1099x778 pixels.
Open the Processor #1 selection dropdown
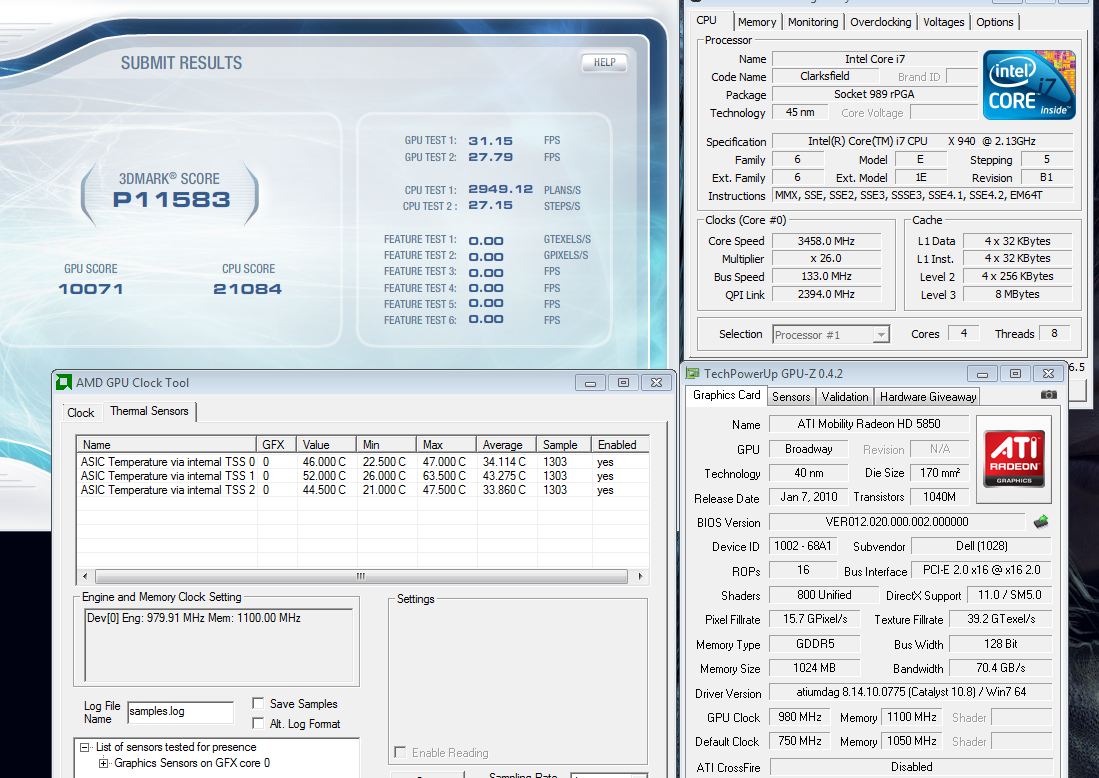[831, 334]
